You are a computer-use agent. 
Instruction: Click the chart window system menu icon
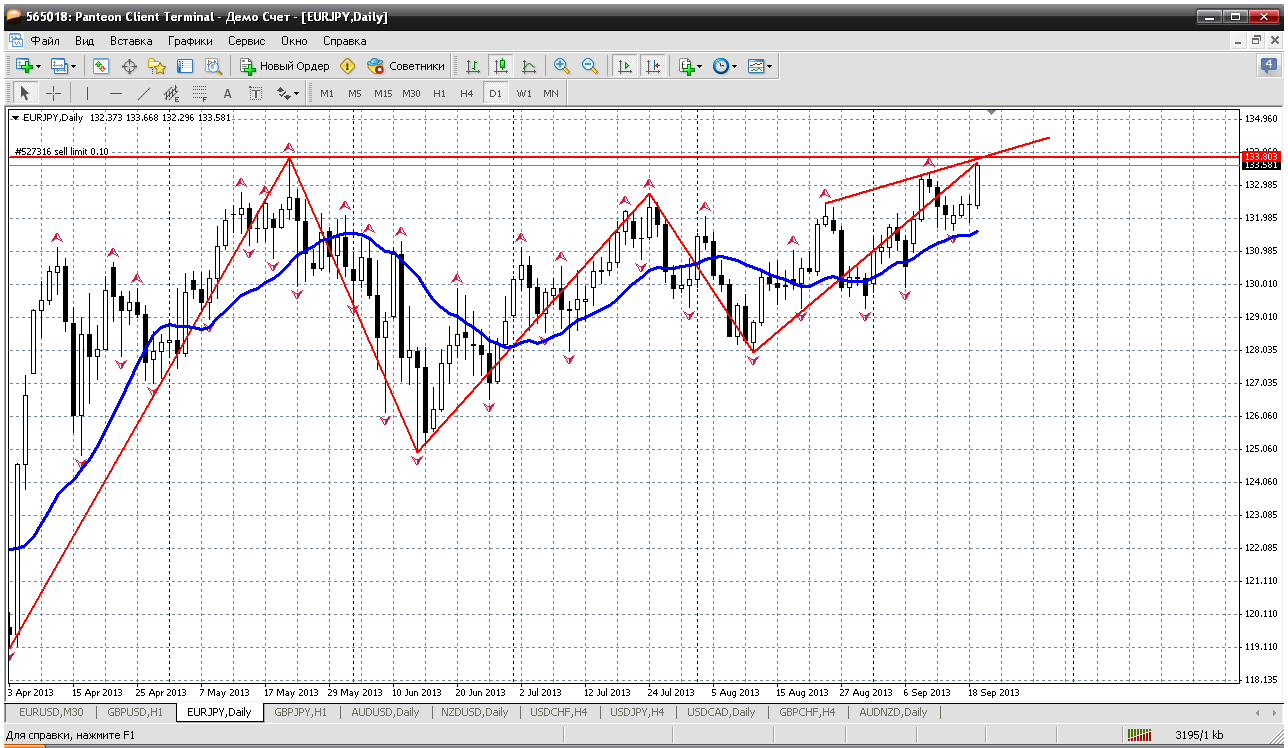pos(15,41)
